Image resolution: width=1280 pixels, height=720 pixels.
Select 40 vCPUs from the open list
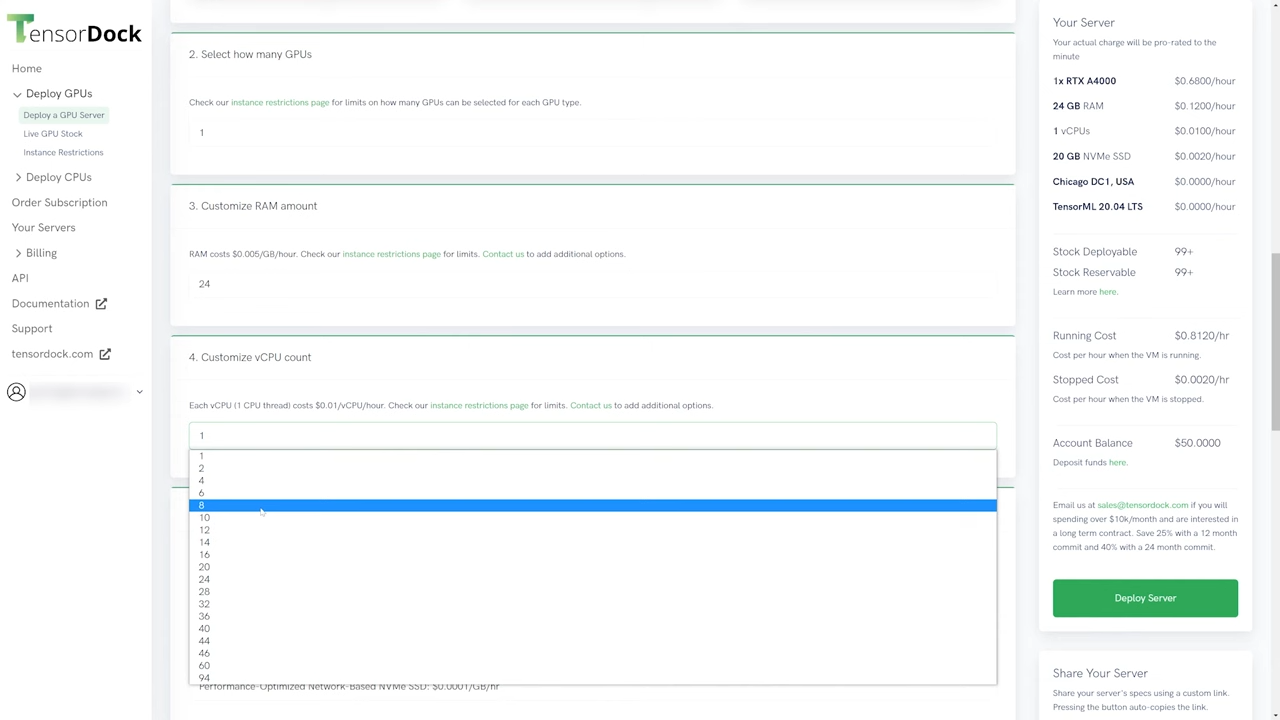592,629
